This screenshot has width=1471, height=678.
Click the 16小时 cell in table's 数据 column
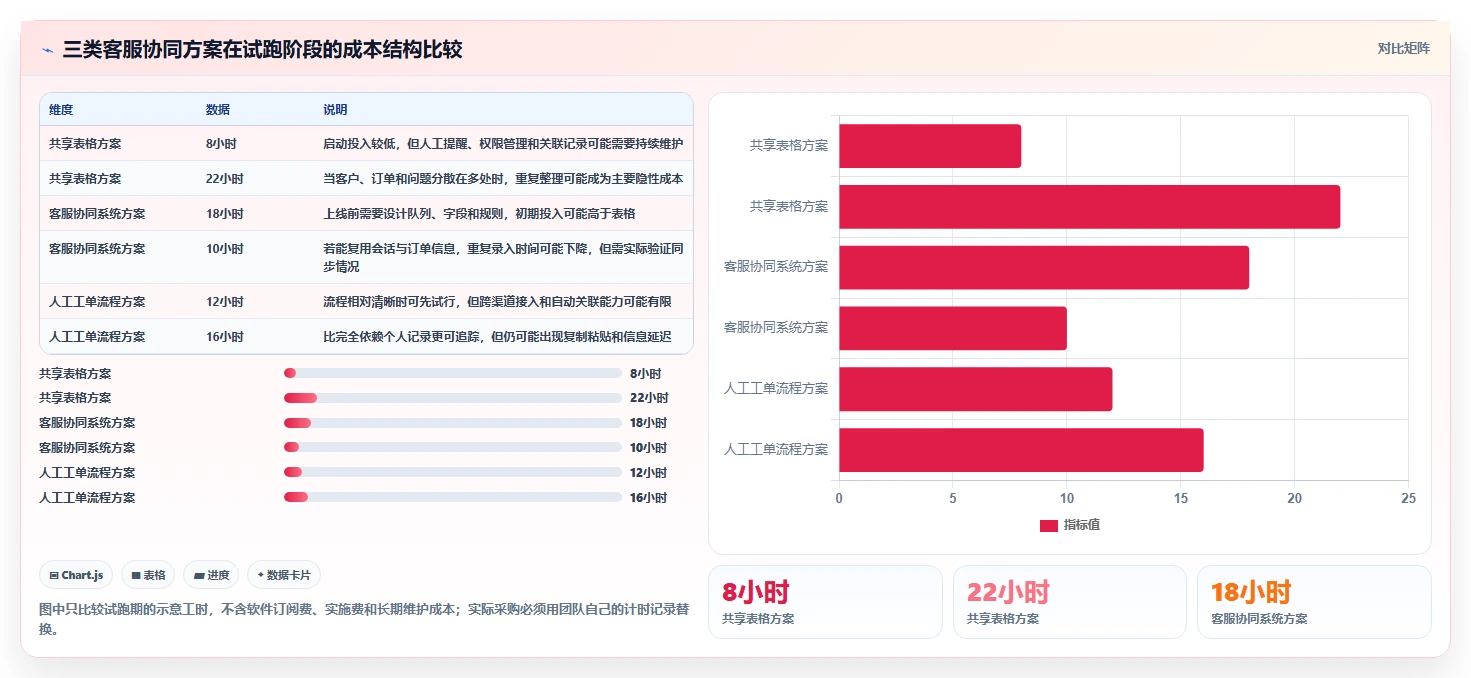click(x=224, y=337)
